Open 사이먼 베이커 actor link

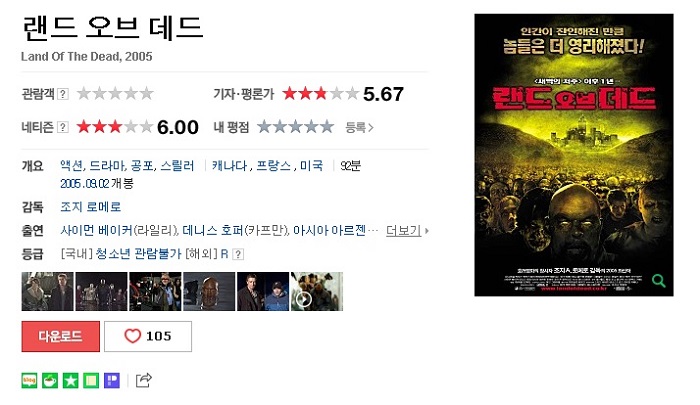pos(96,230)
